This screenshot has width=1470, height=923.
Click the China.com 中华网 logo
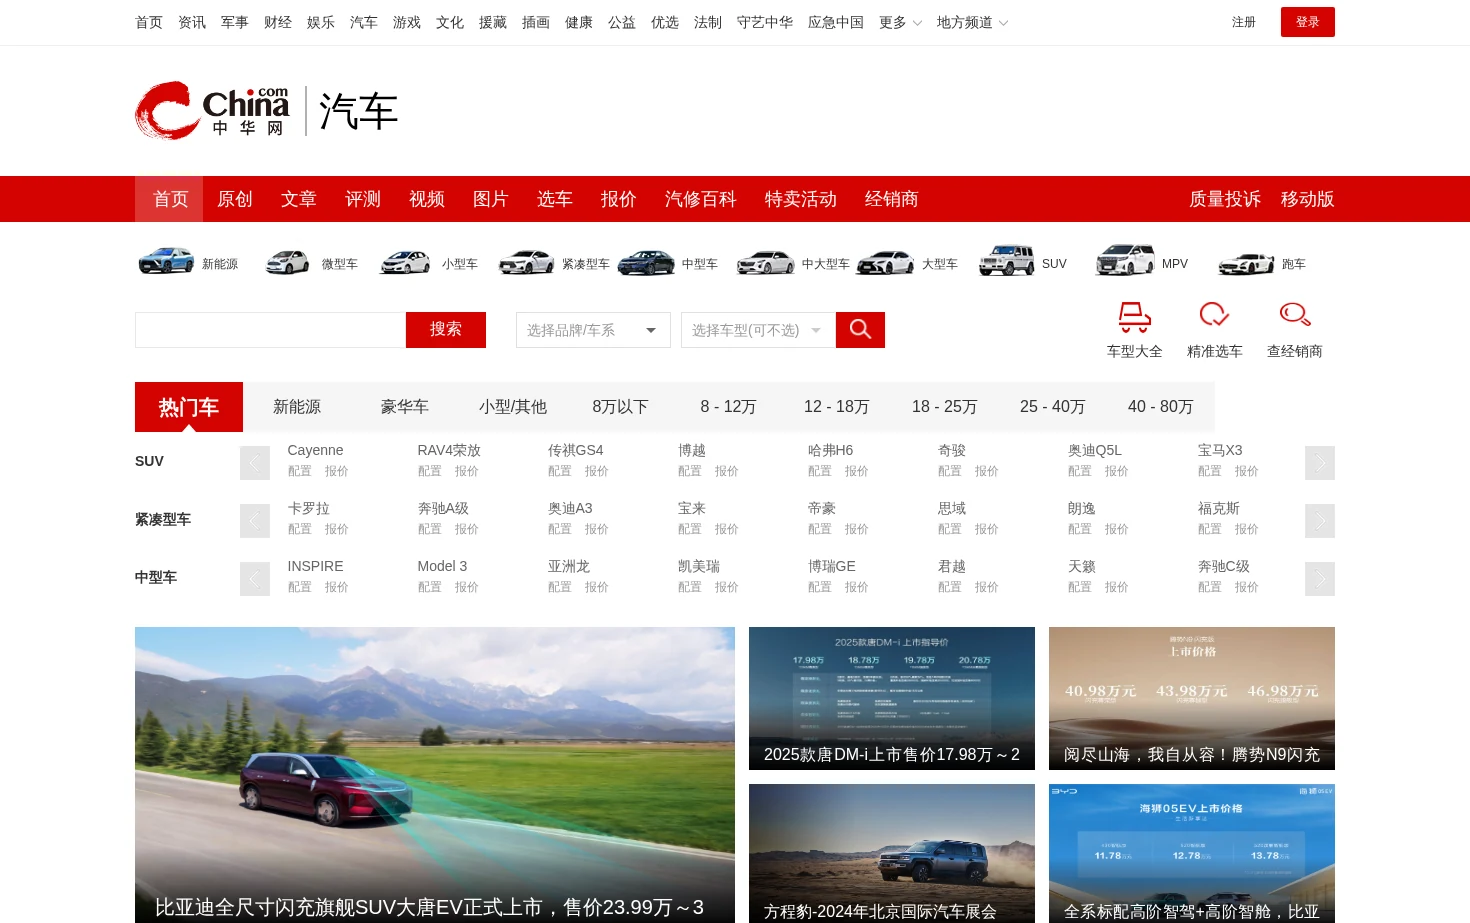click(212, 110)
